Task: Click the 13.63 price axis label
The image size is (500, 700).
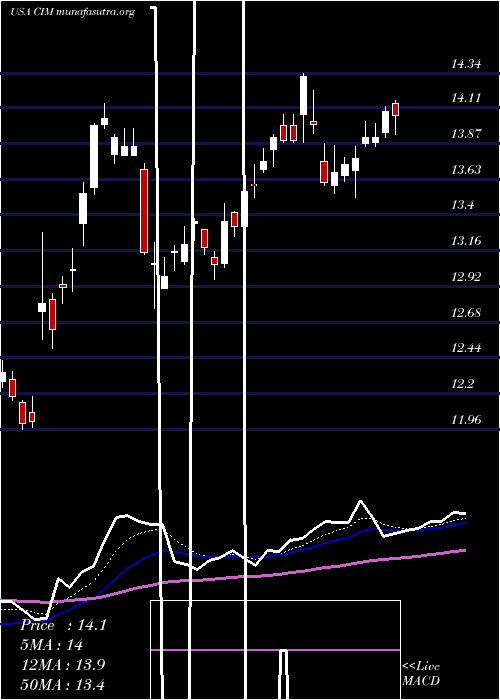Action: pyautogui.click(x=466, y=169)
